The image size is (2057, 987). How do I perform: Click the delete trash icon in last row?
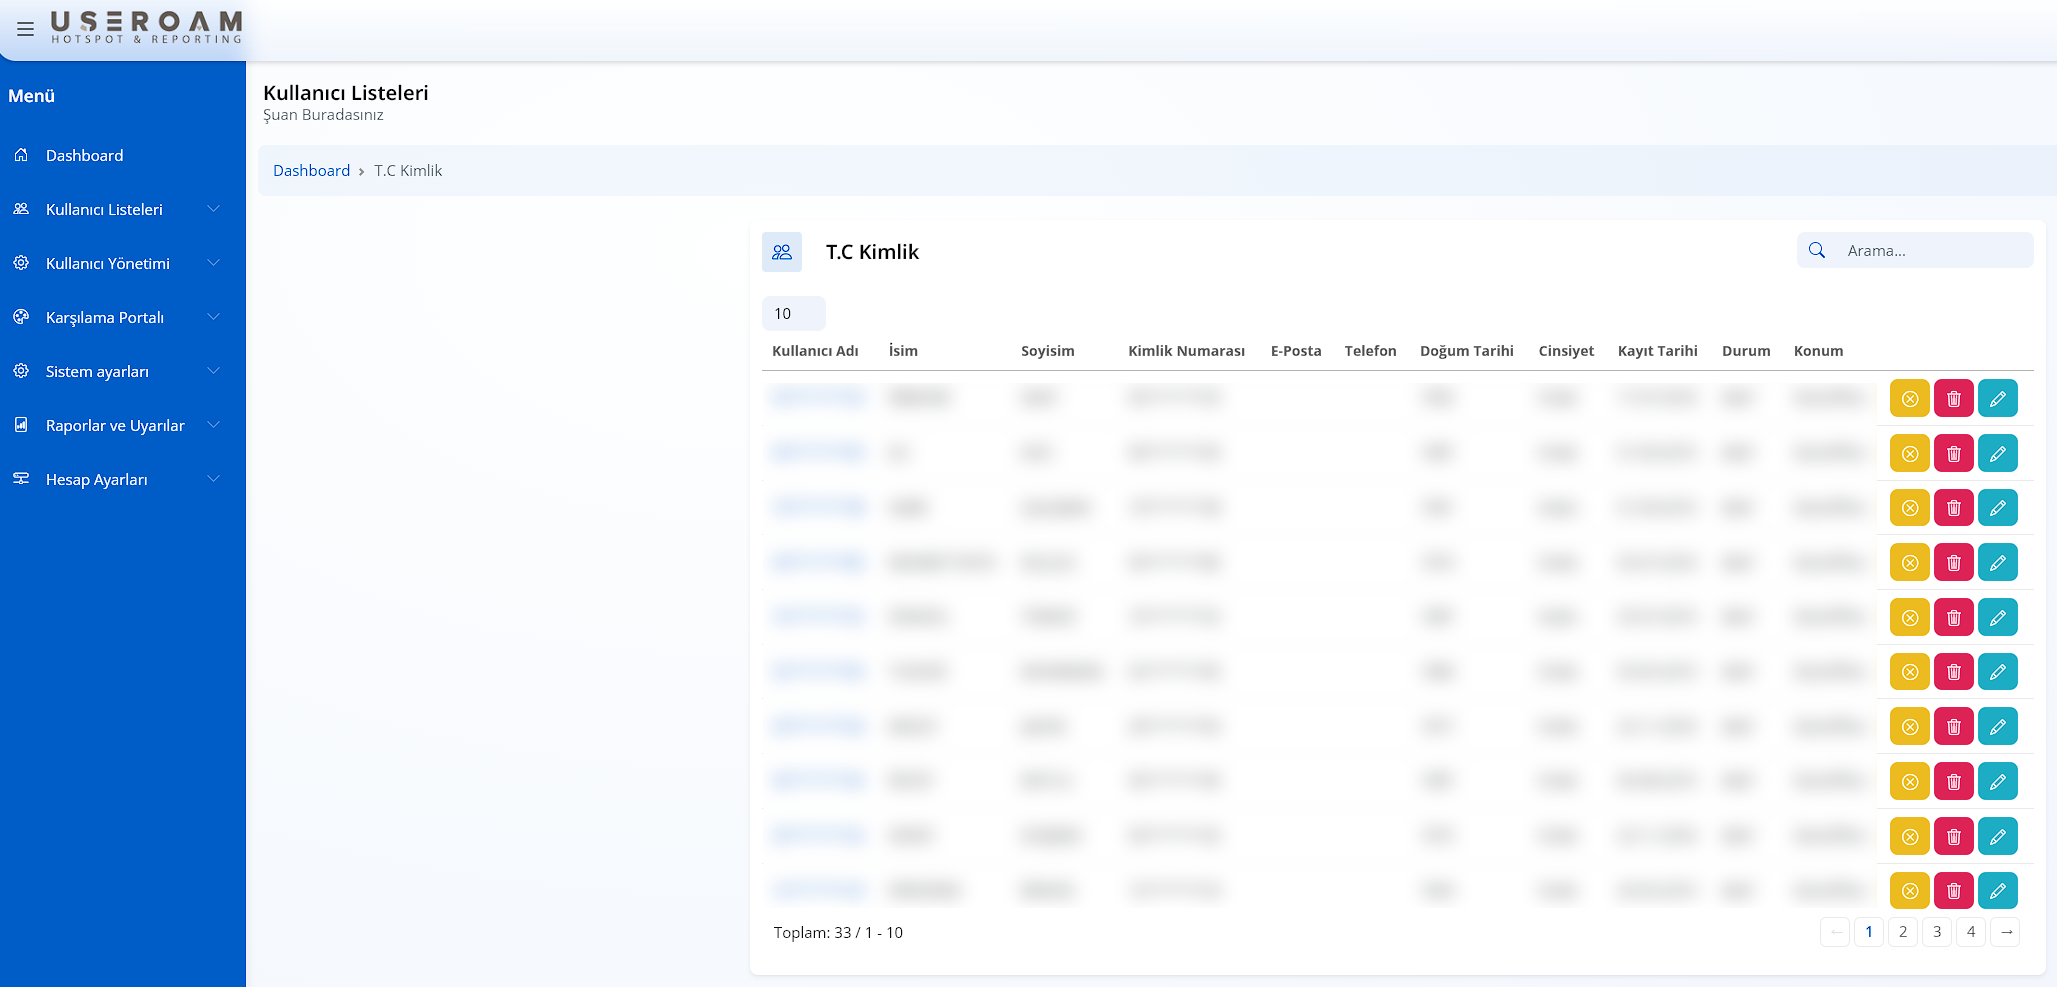(x=1953, y=890)
